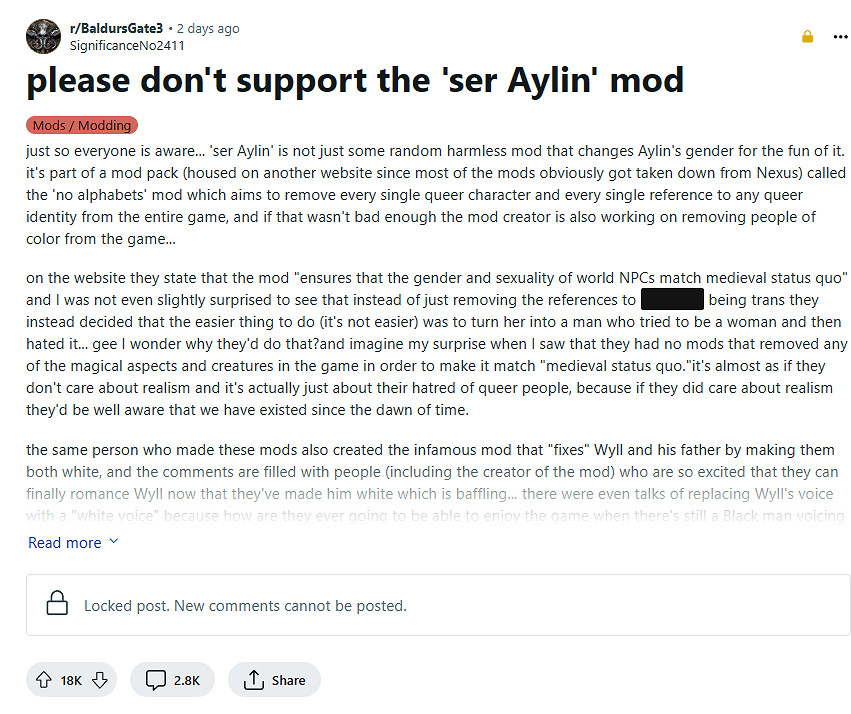Click the 'Locked post' notice text
Screen dimensions: 851x714
pos(245,605)
